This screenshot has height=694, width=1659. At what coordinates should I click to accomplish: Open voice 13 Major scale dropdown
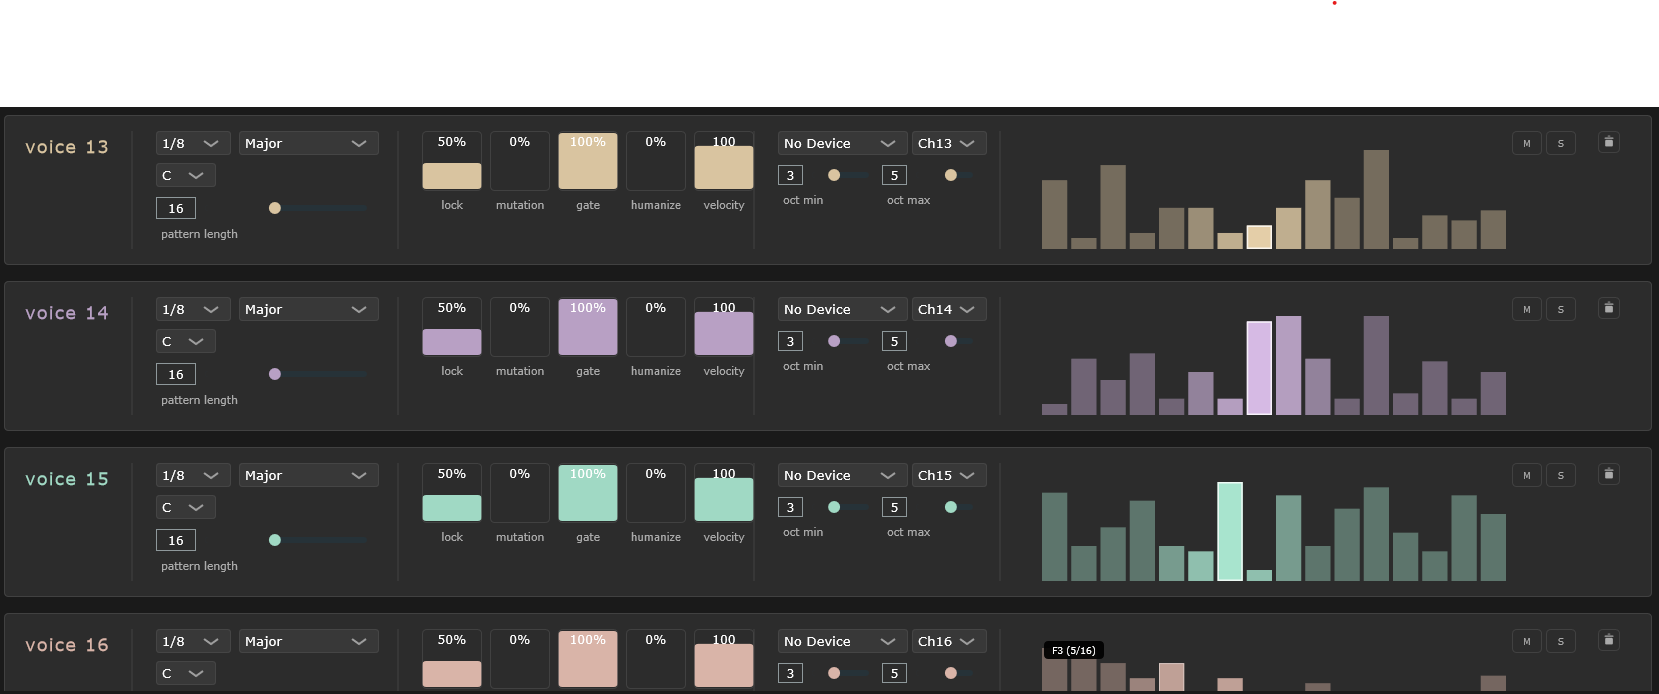pyautogui.click(x=308, y=143)
